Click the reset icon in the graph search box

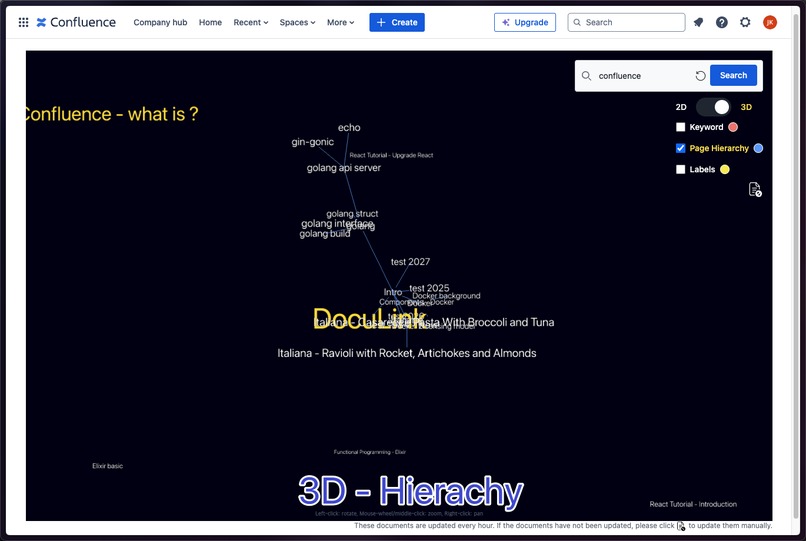click(700, 76)
